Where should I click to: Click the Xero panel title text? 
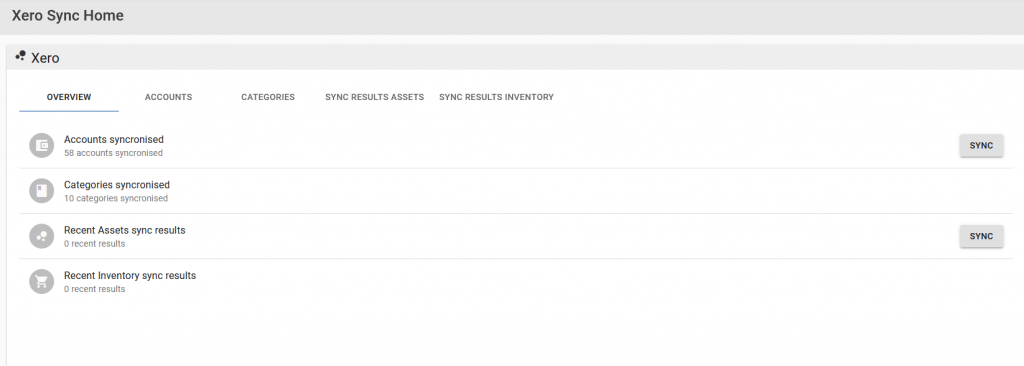coord(45,58)
